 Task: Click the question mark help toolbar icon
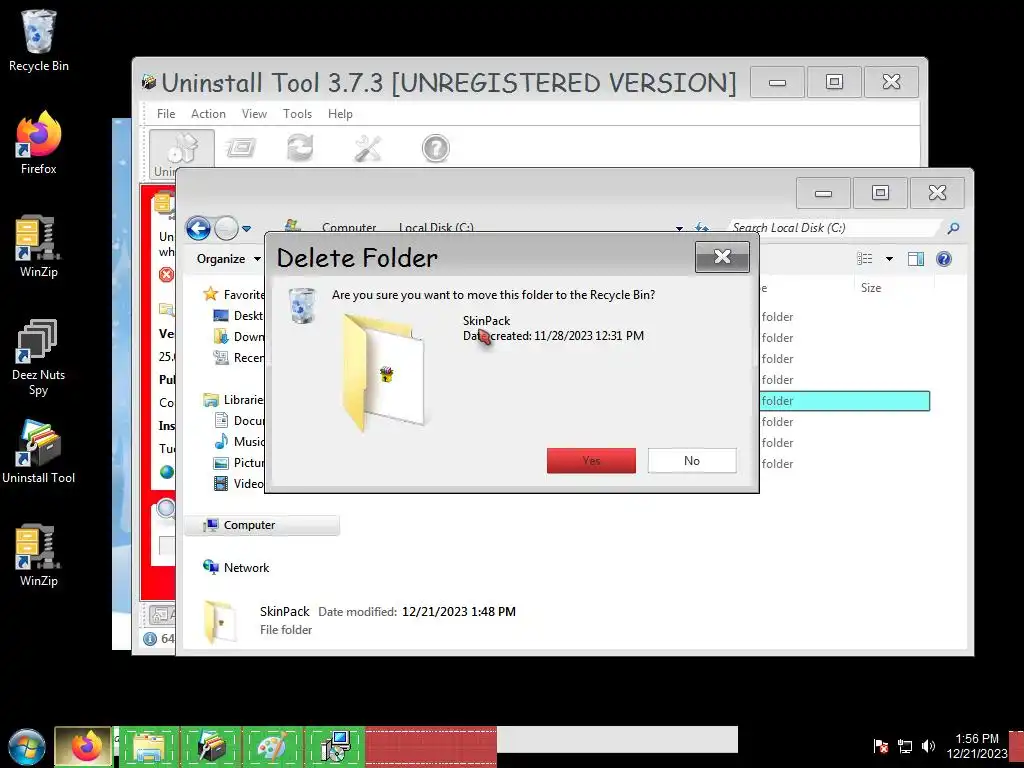click(x=436, y=148)
